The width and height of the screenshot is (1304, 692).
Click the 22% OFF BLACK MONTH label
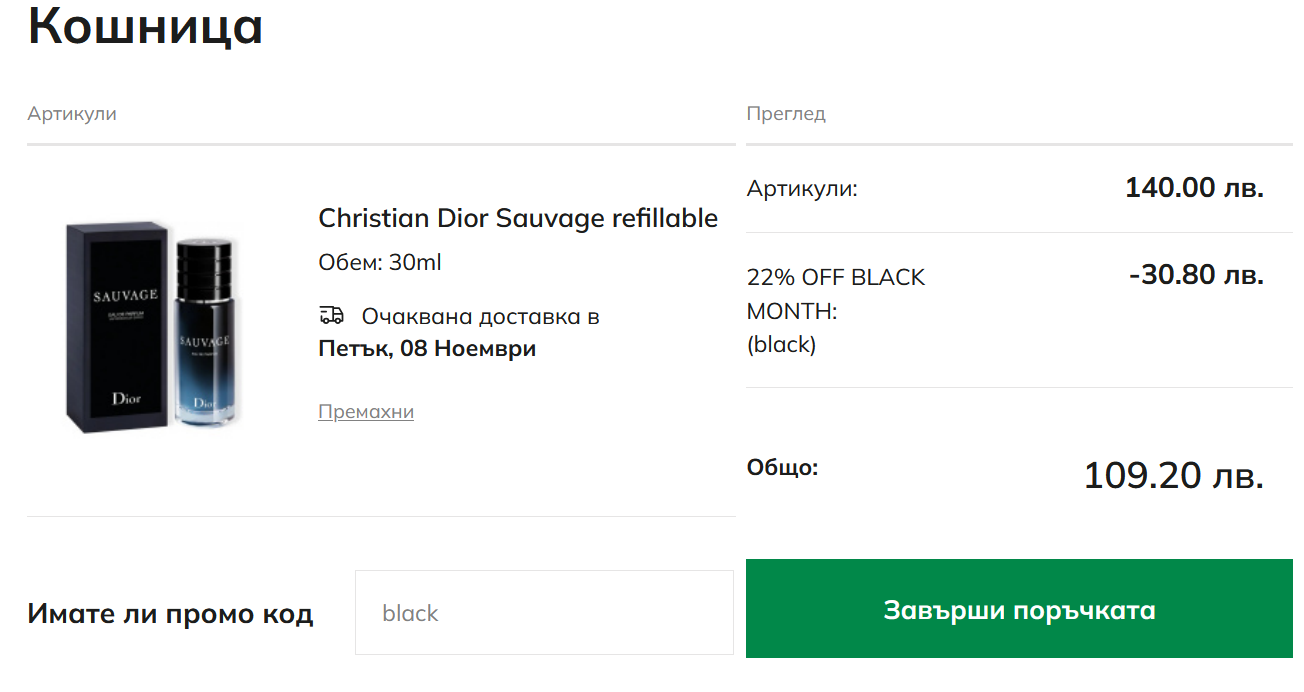point(836,294)
